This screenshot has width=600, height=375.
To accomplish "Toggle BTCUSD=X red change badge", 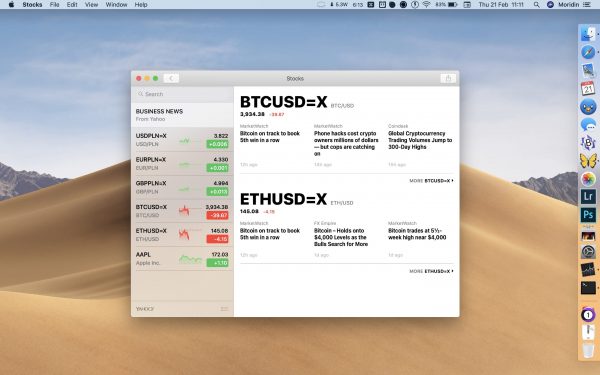I will (x=217, y=215).
